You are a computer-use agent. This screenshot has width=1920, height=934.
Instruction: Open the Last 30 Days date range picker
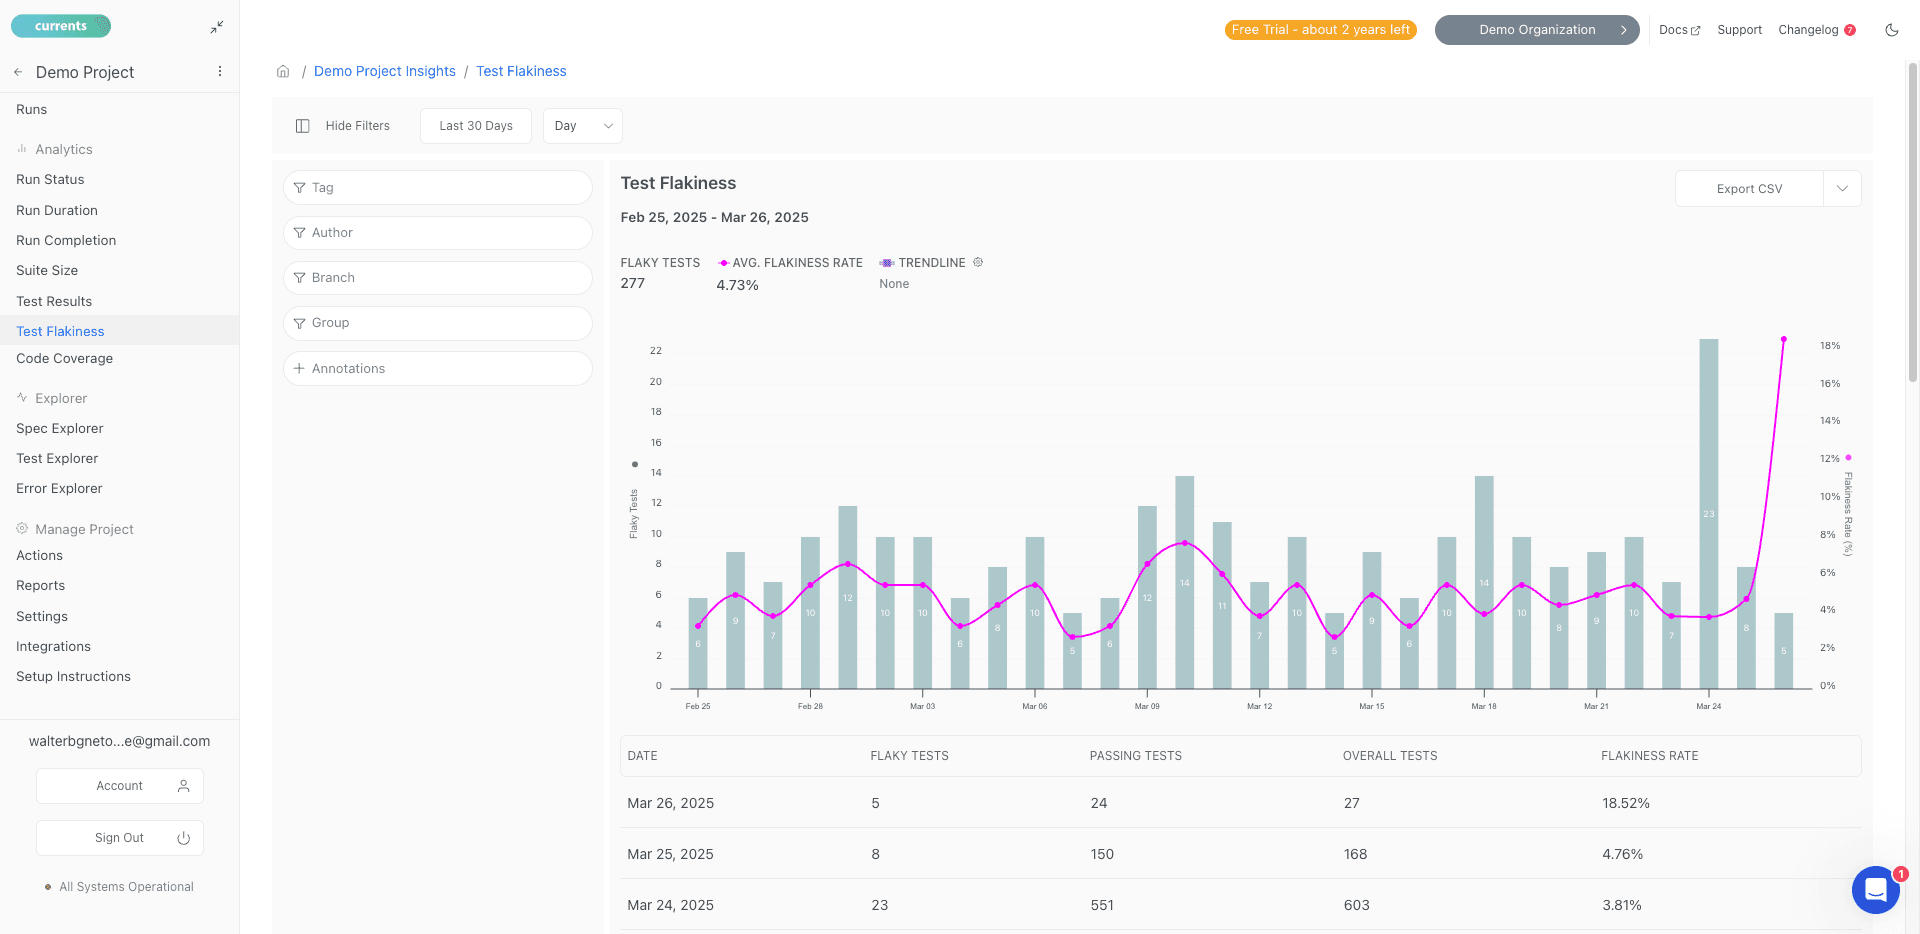pos(476,126)
